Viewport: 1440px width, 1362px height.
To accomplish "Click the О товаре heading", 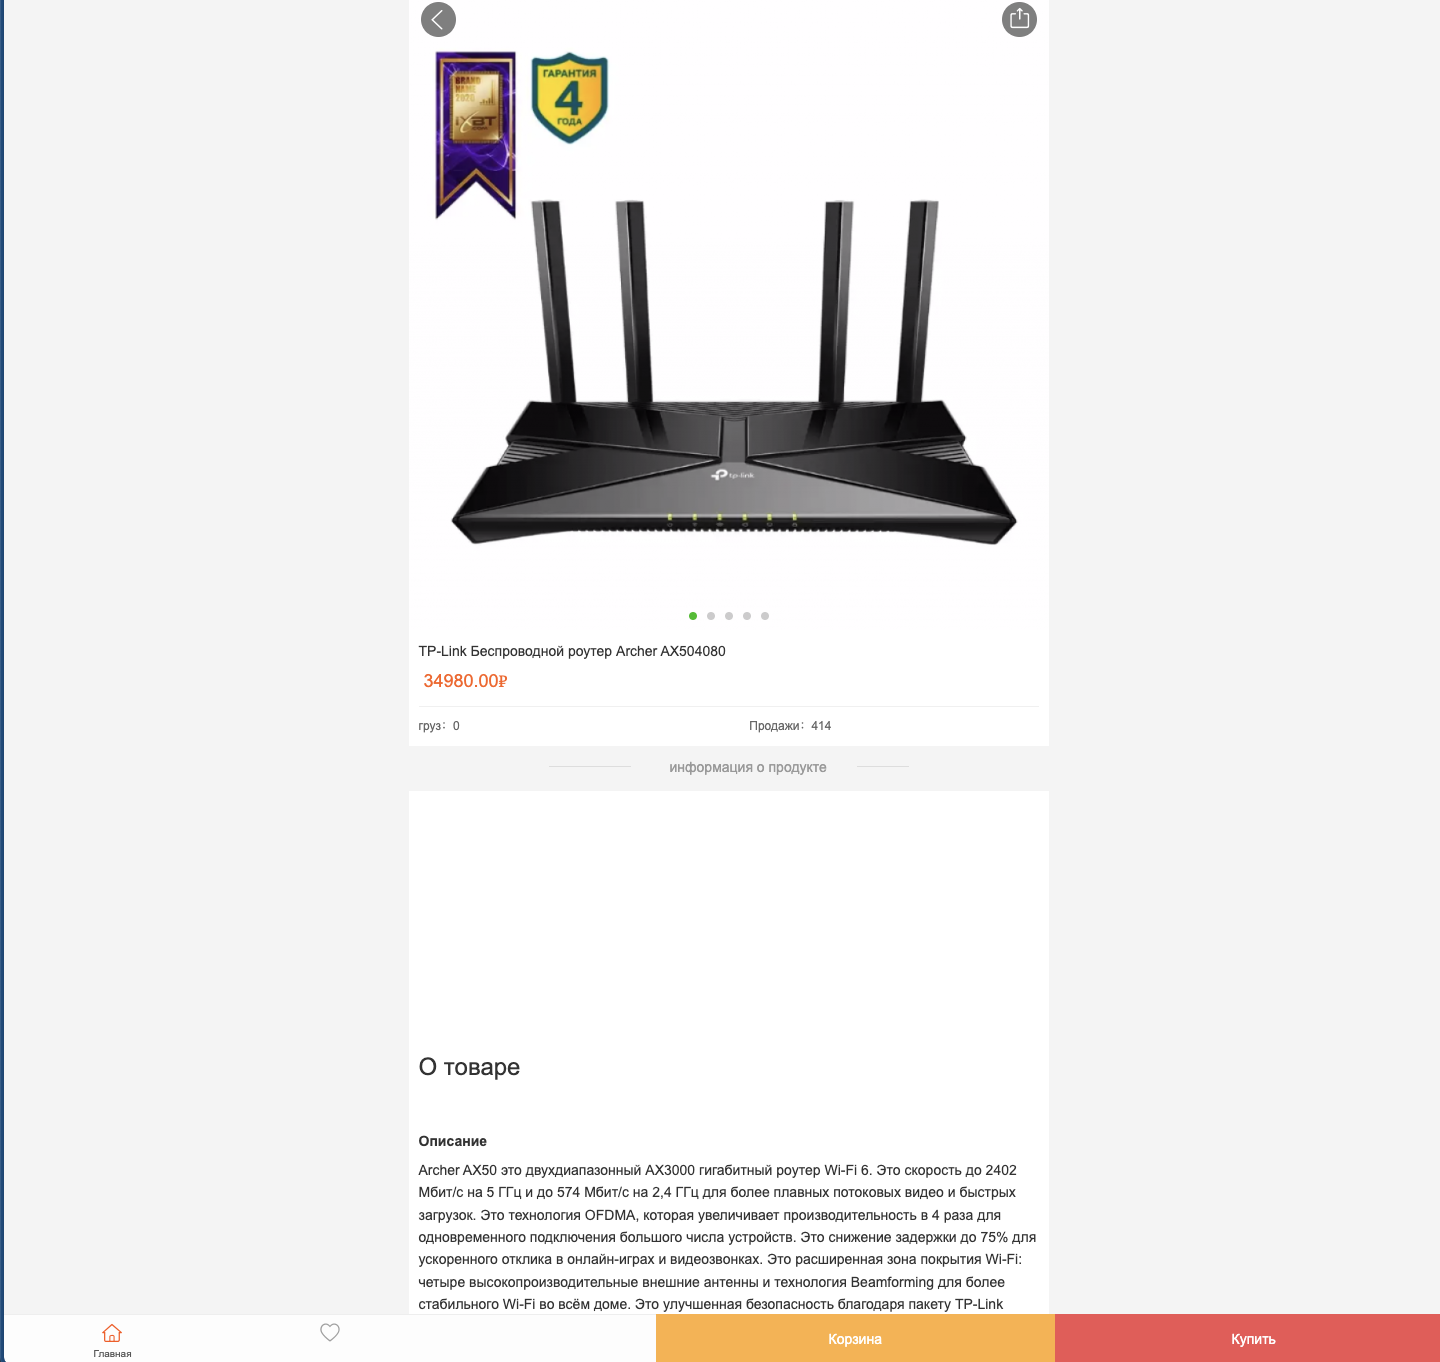I will tap(469, 1067).
